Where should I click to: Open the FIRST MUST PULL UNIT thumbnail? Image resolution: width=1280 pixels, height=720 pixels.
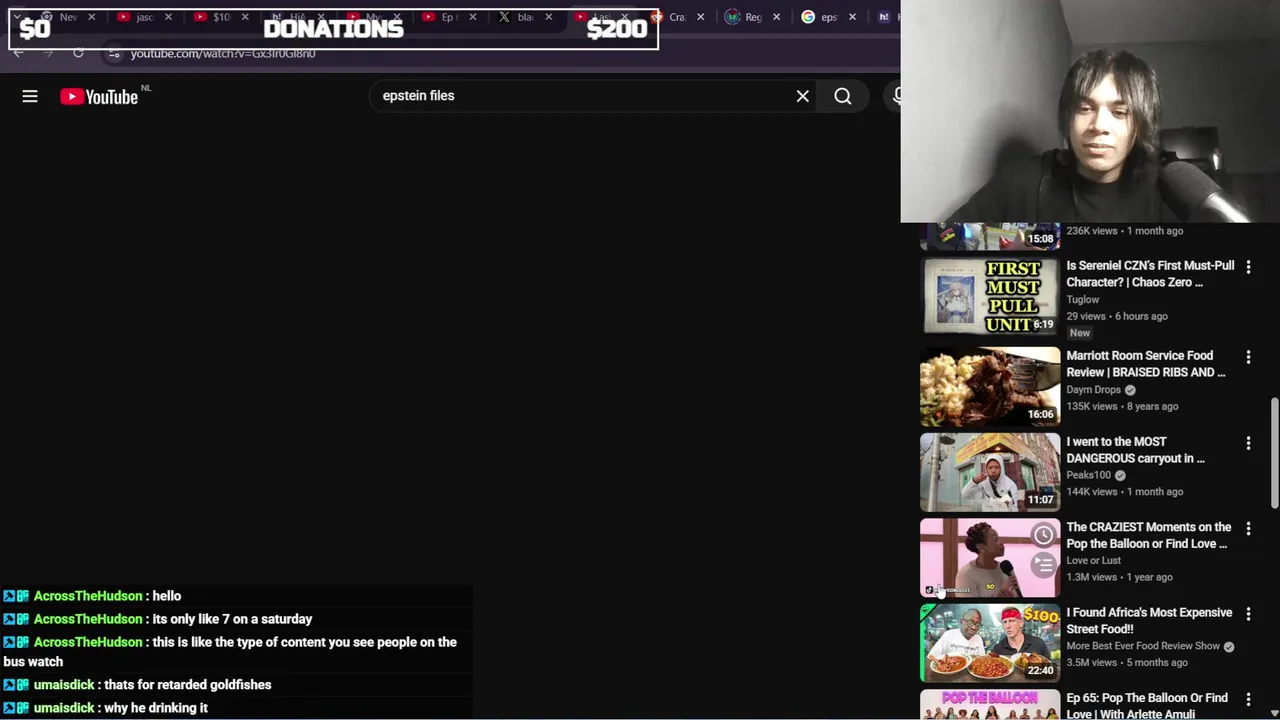pyautogui.click(x=990, y=297)
